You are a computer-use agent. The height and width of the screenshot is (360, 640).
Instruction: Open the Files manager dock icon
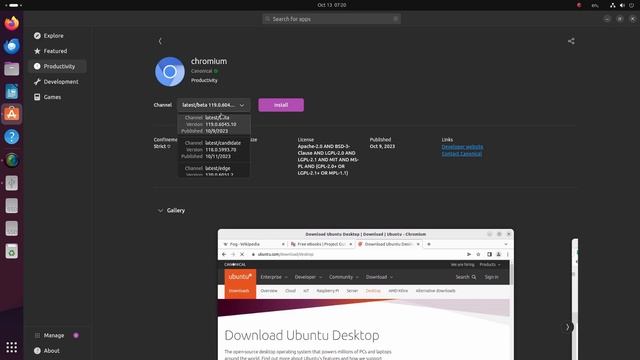[x=11, y=69]
